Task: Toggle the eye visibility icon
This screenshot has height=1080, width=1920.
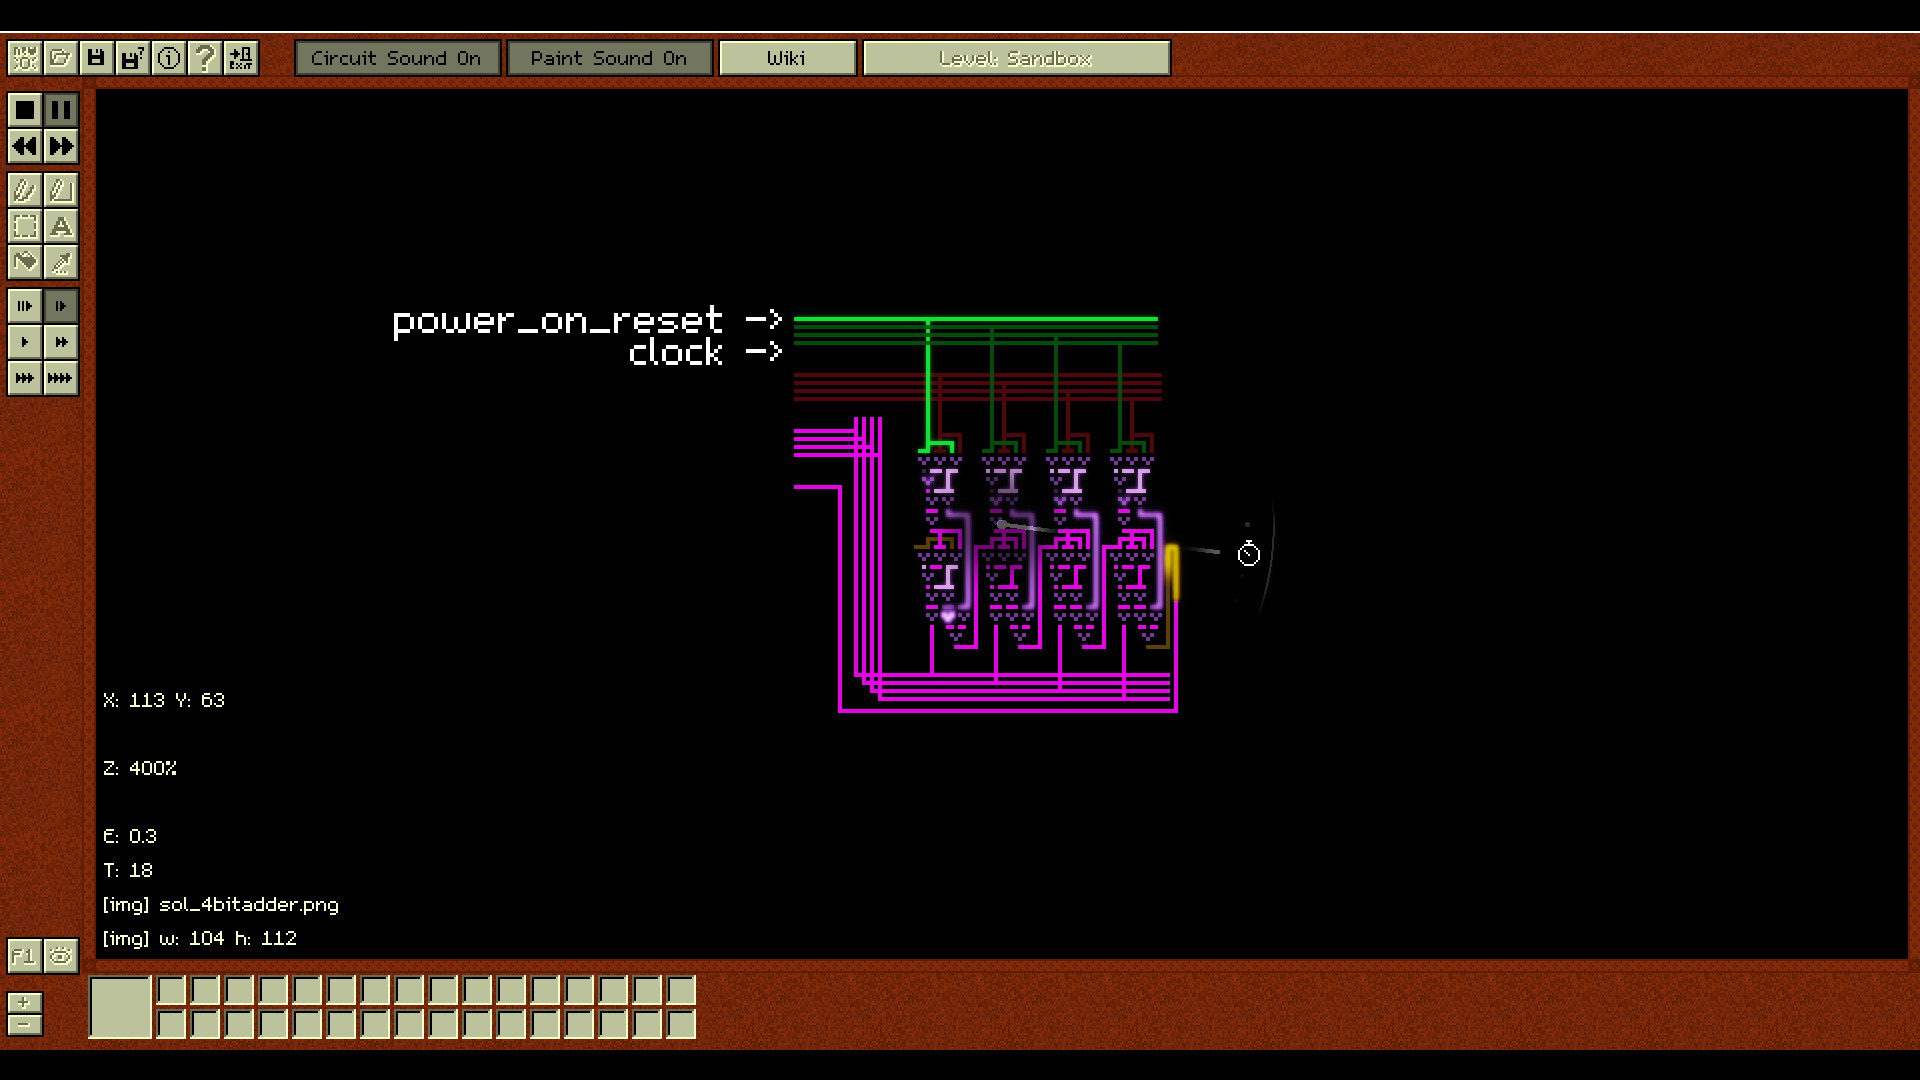Action: point(60,956)
